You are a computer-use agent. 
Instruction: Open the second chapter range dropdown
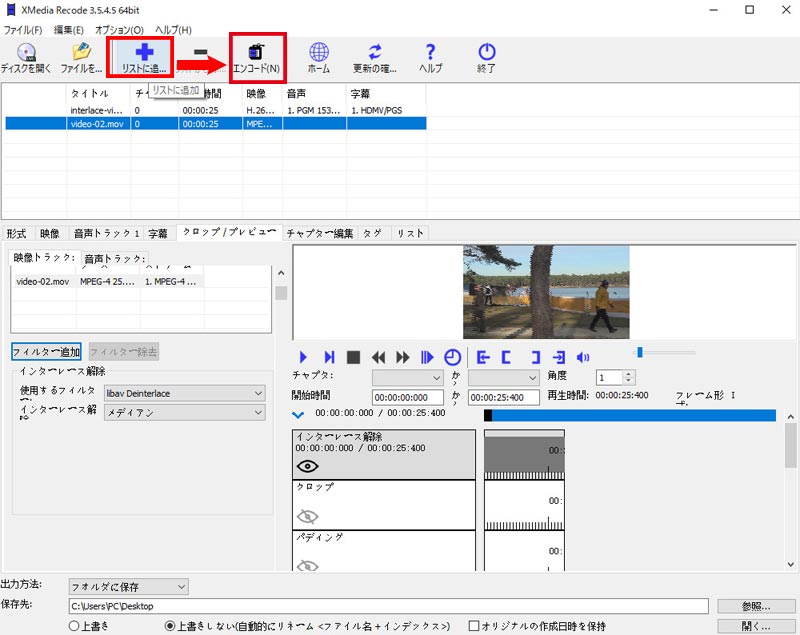tap(504, 377)
